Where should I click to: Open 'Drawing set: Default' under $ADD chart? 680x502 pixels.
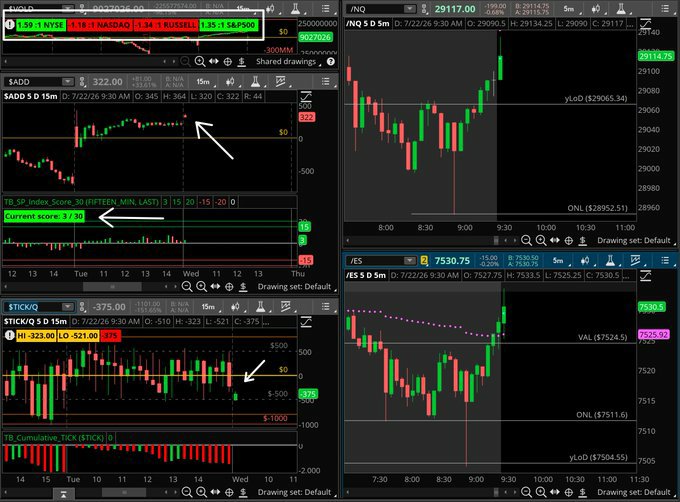click(x=294, y=287)
